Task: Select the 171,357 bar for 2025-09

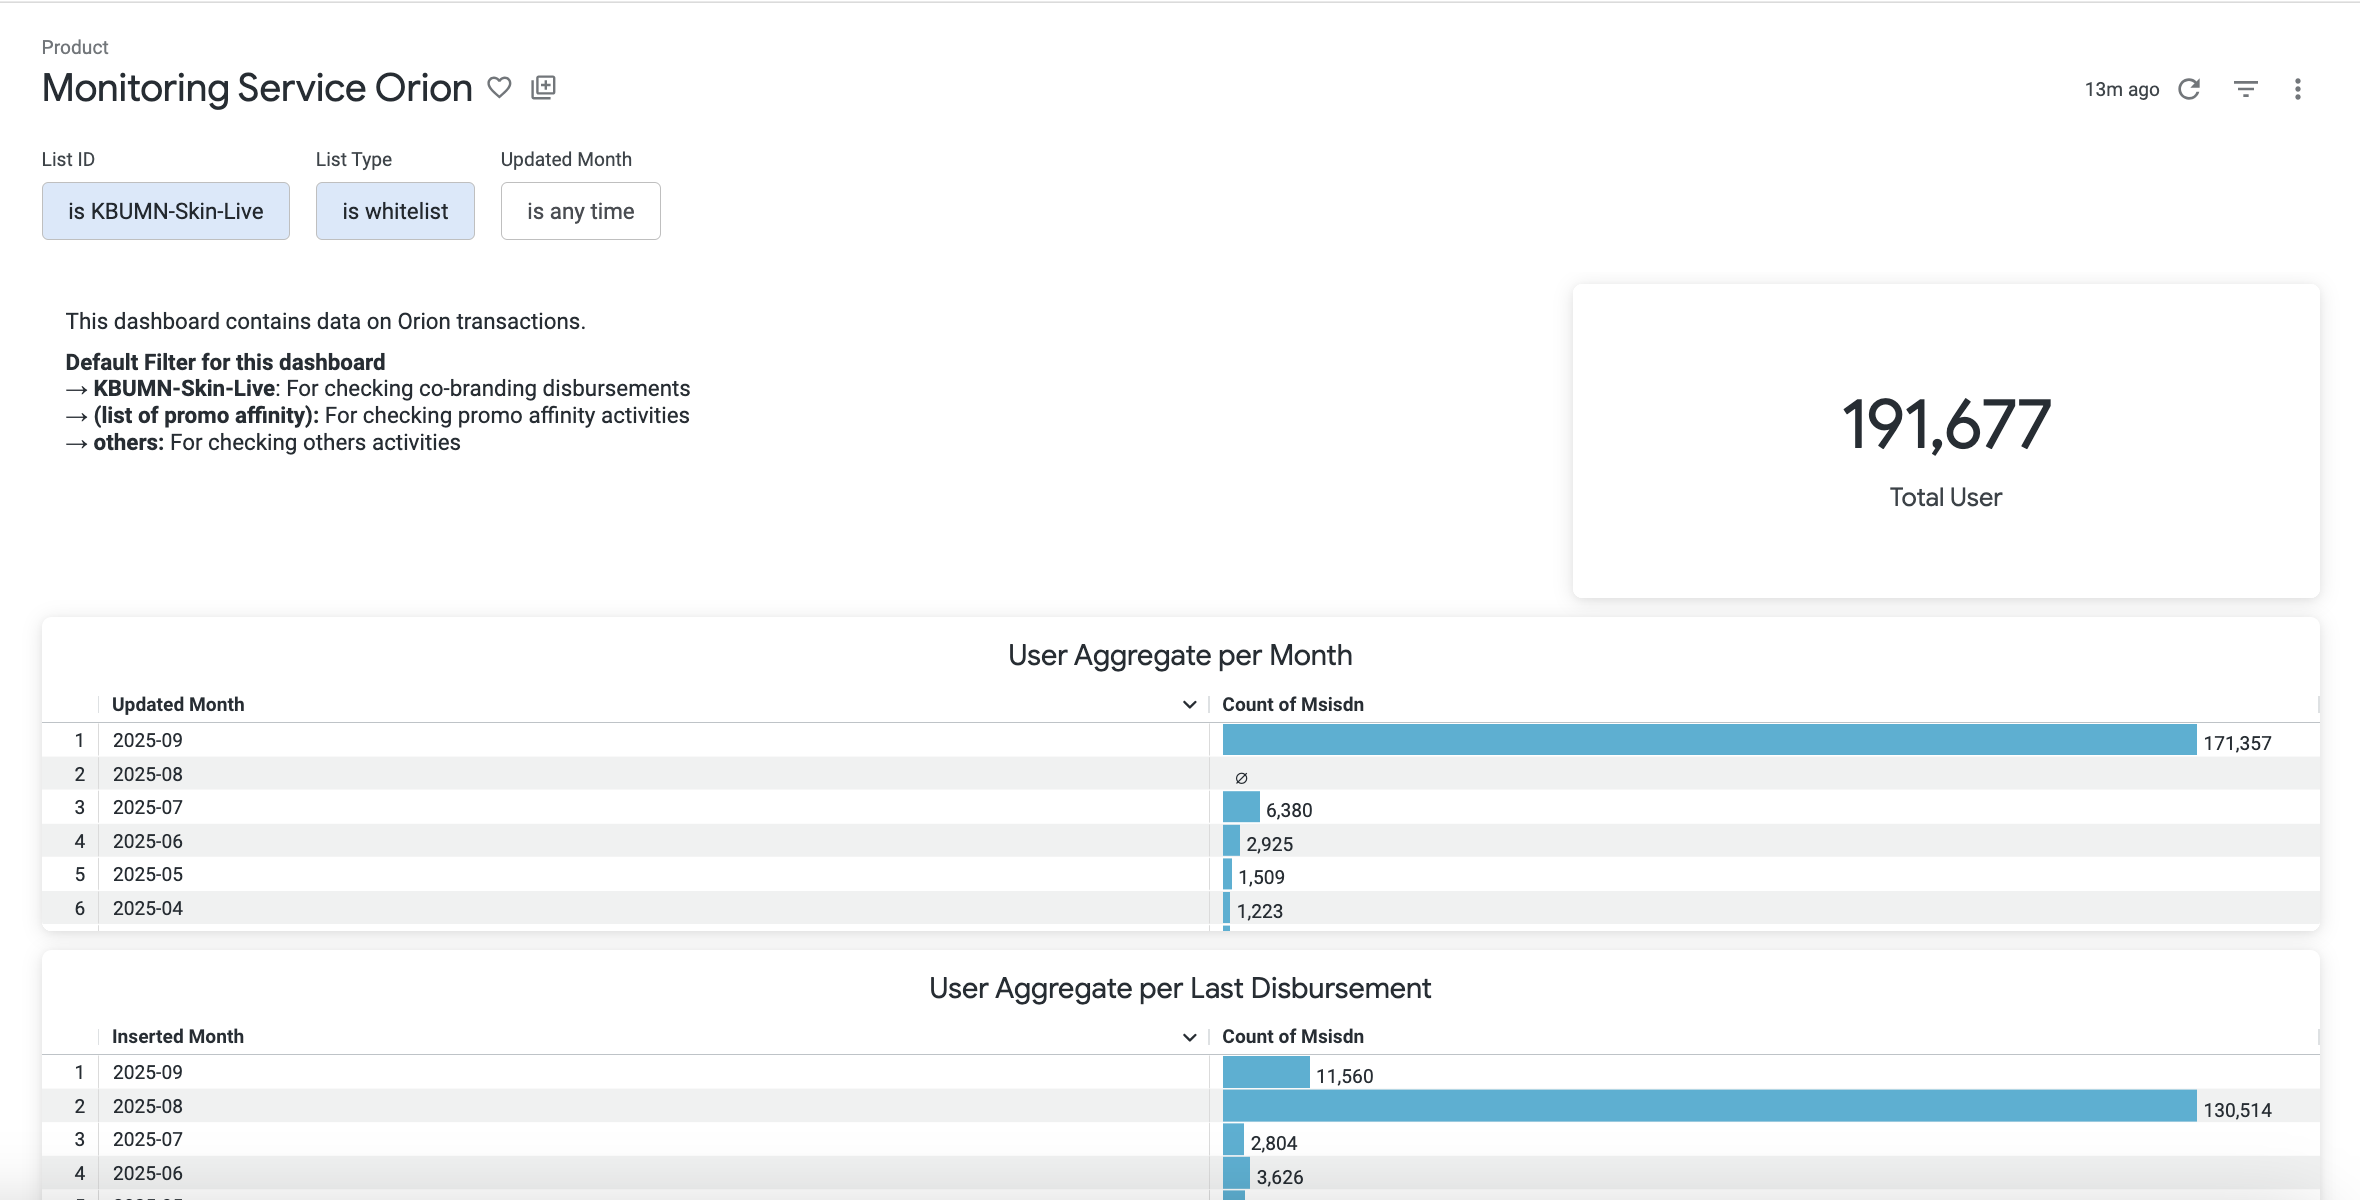Action: [1709, 740]
